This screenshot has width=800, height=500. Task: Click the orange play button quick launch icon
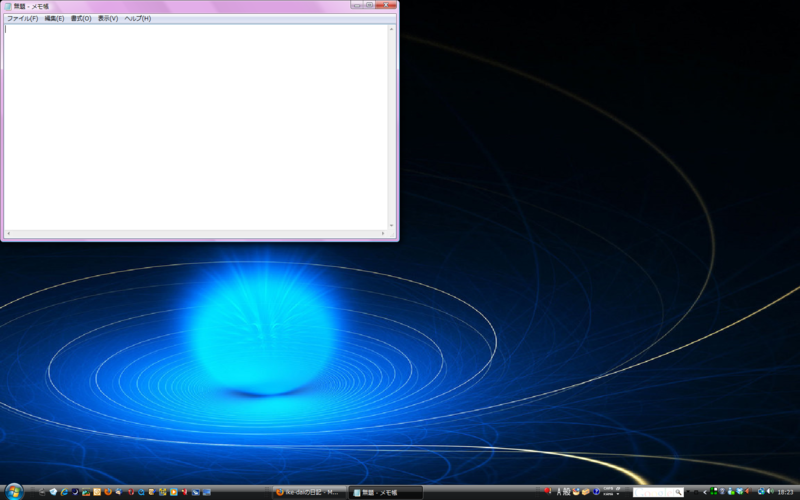click(x=173, y=492)
